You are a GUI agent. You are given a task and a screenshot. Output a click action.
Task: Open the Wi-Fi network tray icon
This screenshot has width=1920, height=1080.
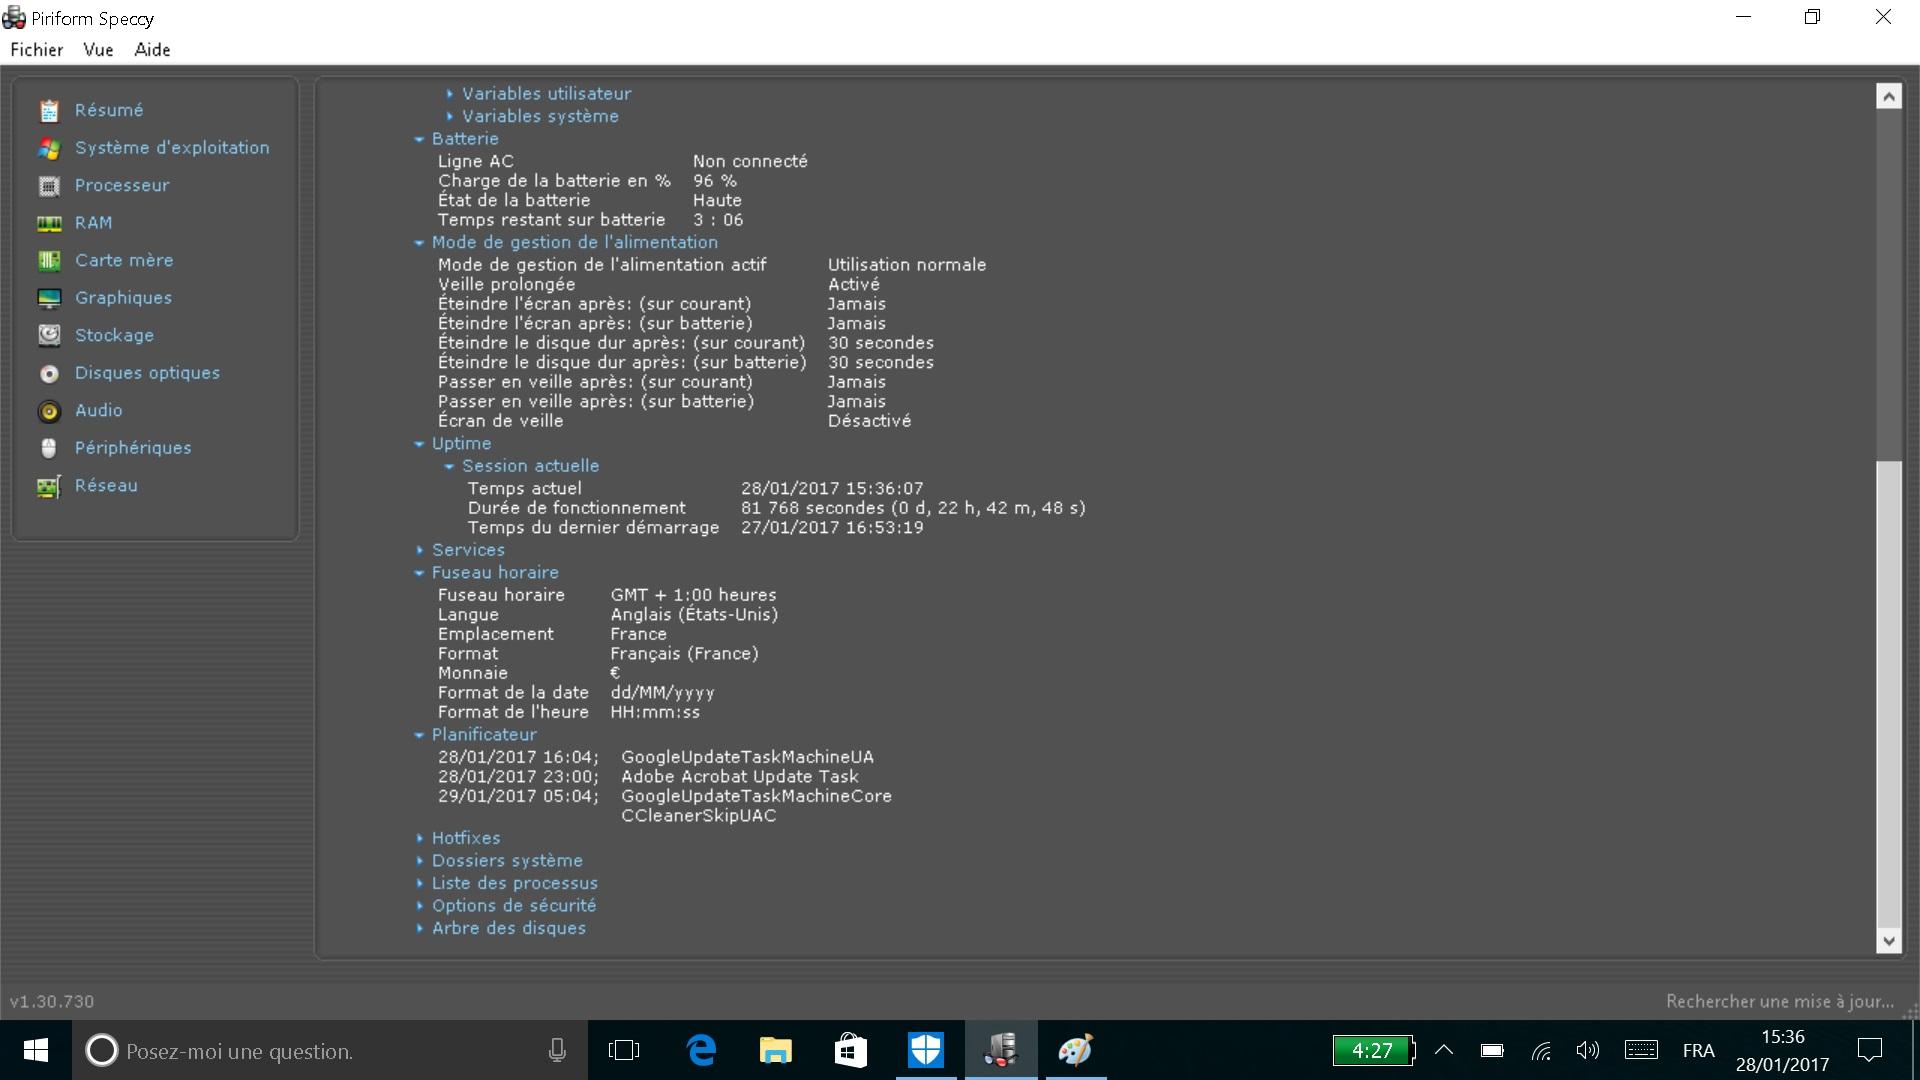coord(1541,1050)
